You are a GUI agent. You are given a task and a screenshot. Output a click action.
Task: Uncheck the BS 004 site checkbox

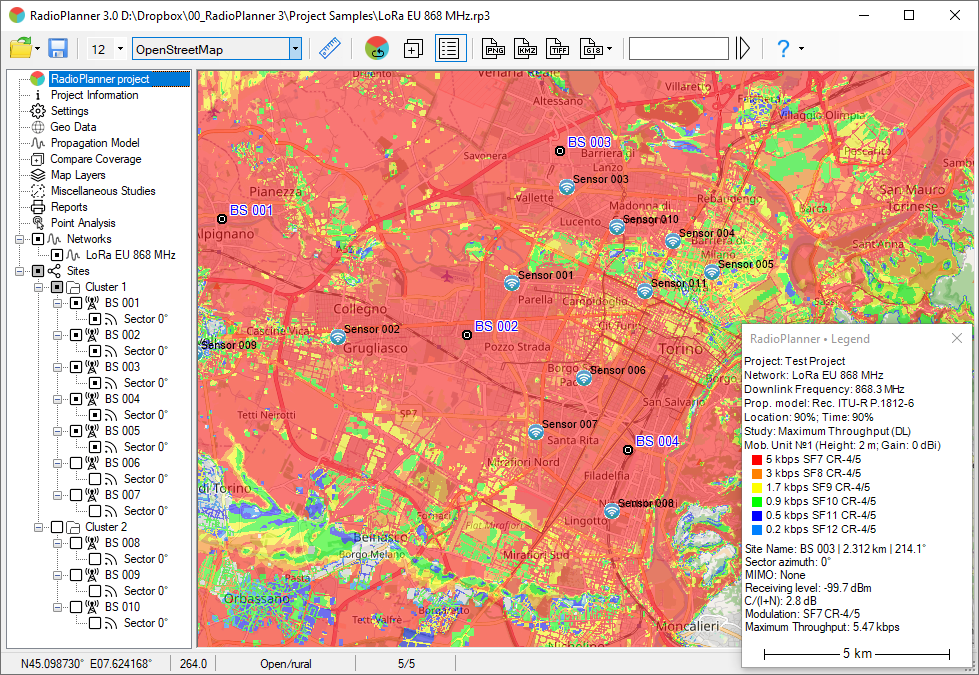(76, 399)
